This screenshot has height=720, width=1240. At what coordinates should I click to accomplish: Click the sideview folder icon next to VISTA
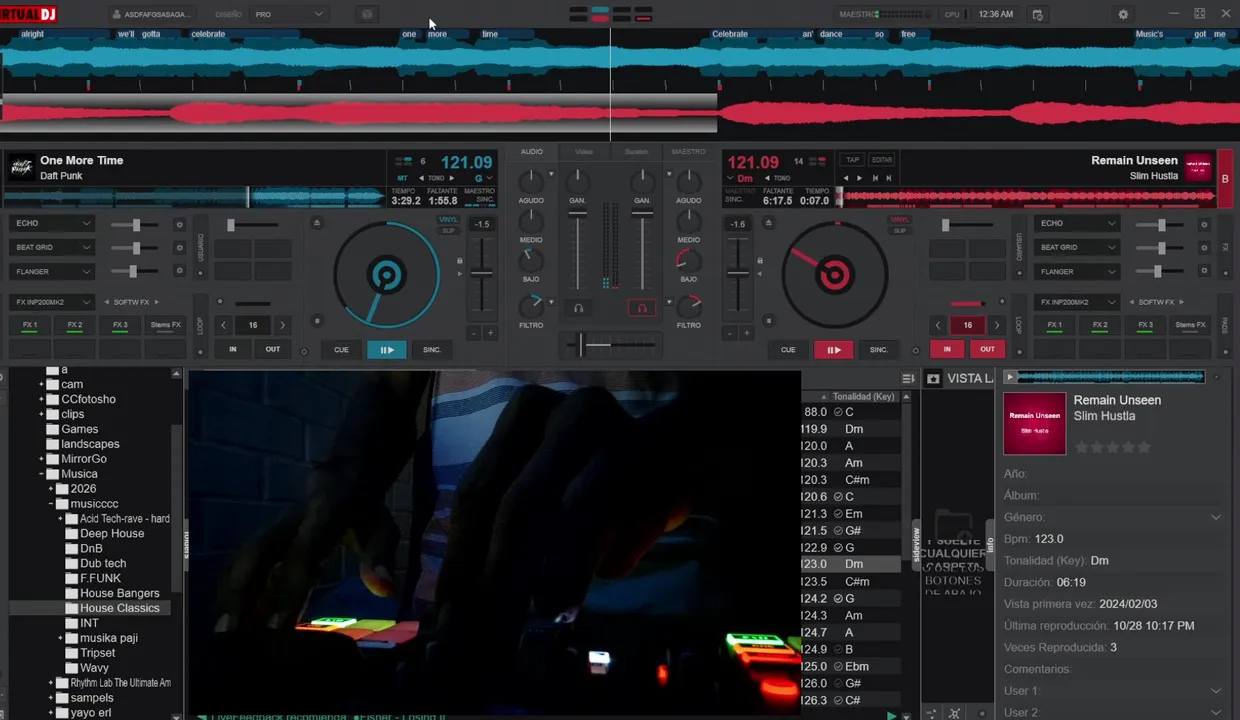[933, 378]
